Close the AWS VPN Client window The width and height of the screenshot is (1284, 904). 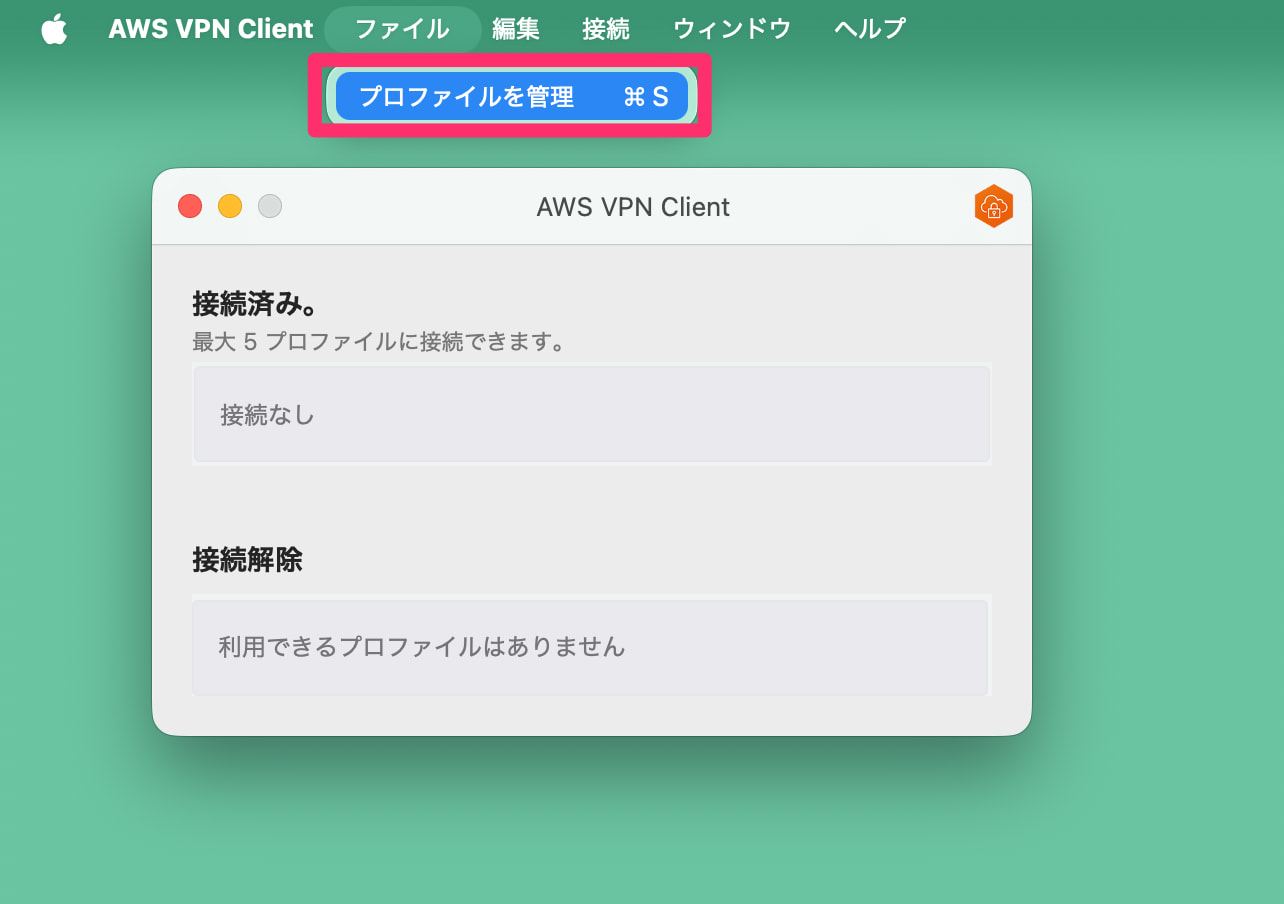coord(190,206)
